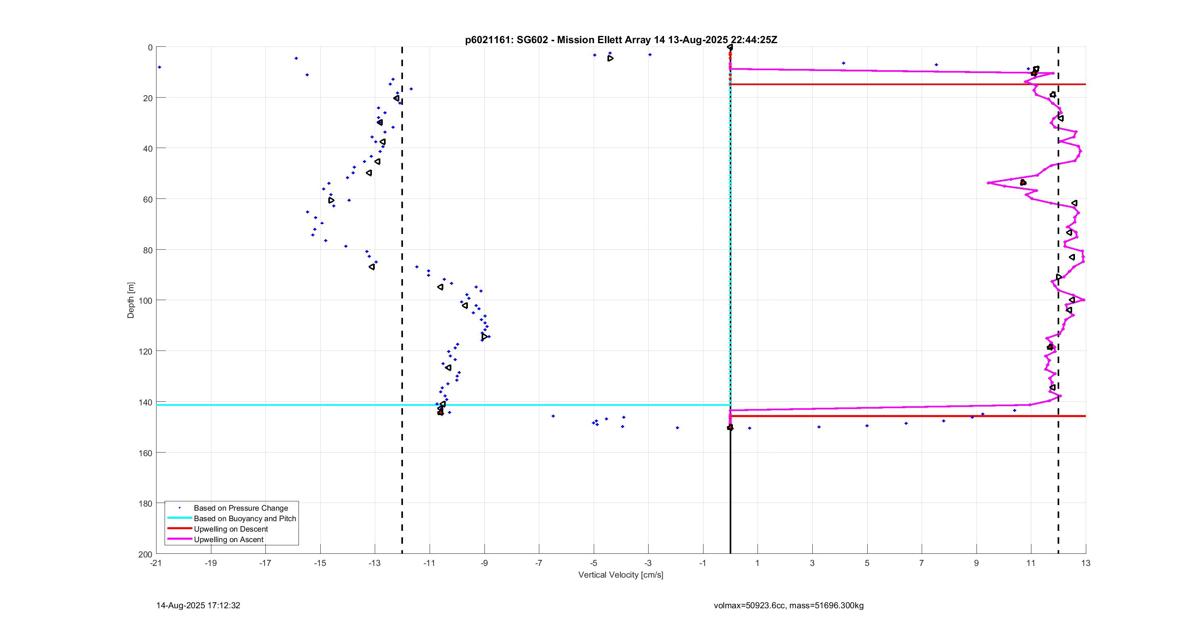
Task: Click legend entry 'Upwelling on Descent'
Action: tap(231, 529)
